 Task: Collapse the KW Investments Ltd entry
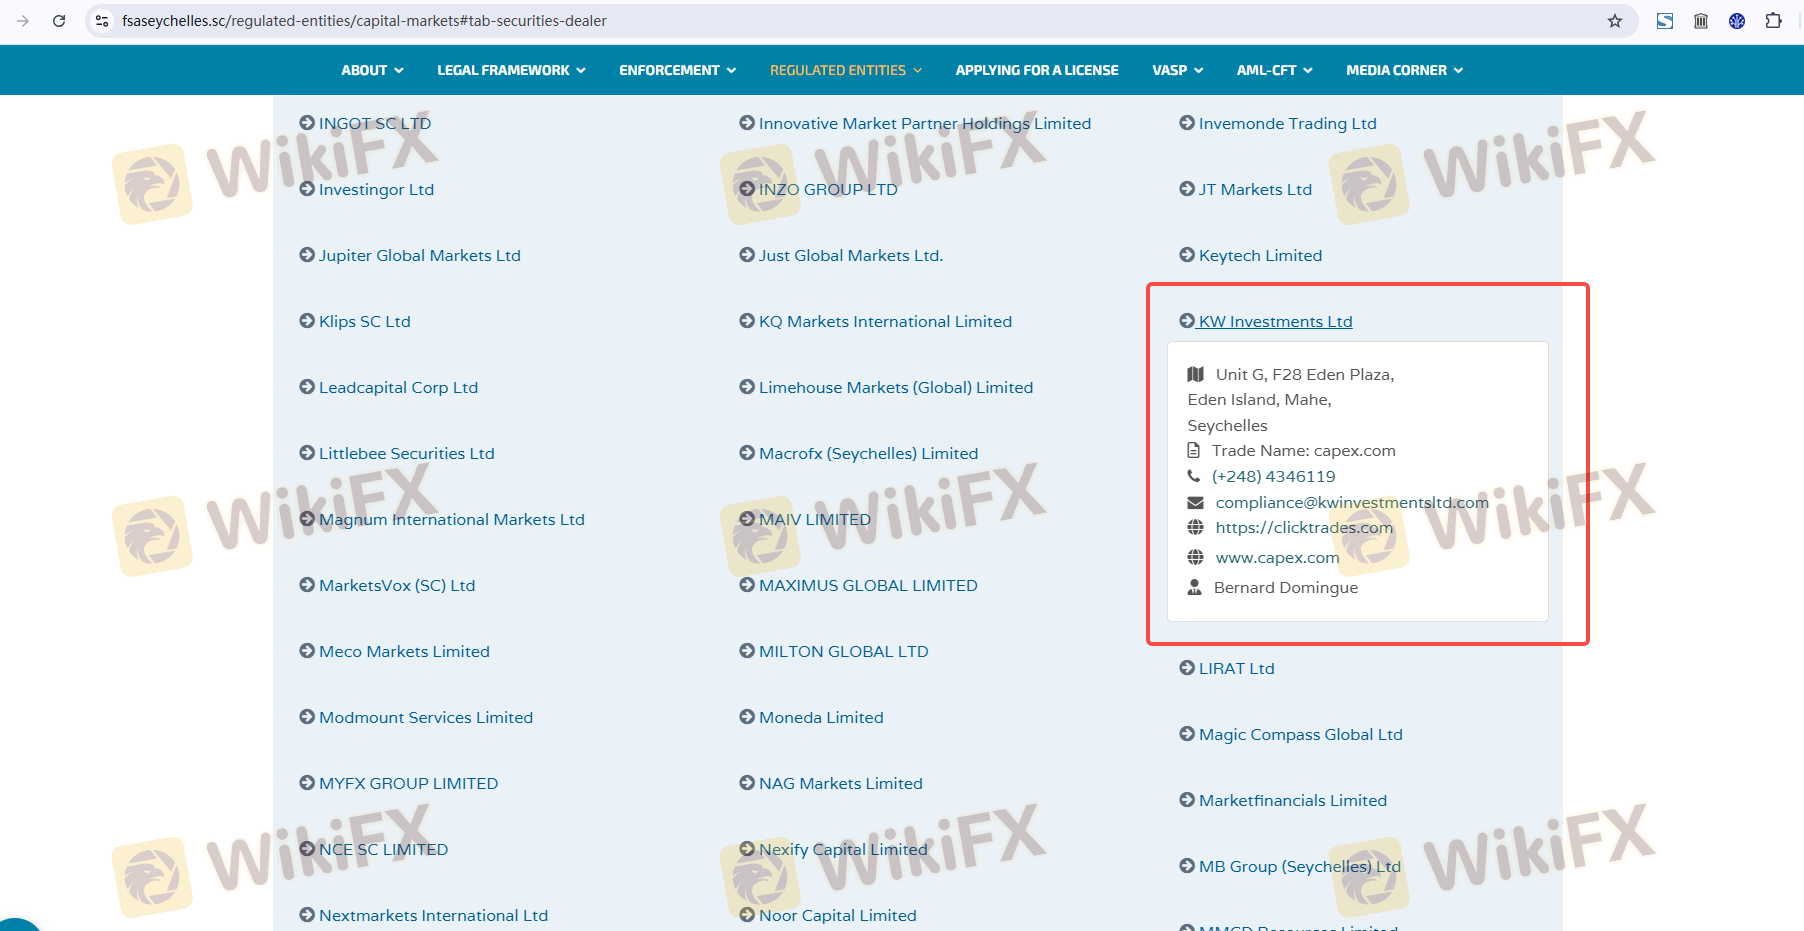pyautogui.click(x=1275, y=321)
